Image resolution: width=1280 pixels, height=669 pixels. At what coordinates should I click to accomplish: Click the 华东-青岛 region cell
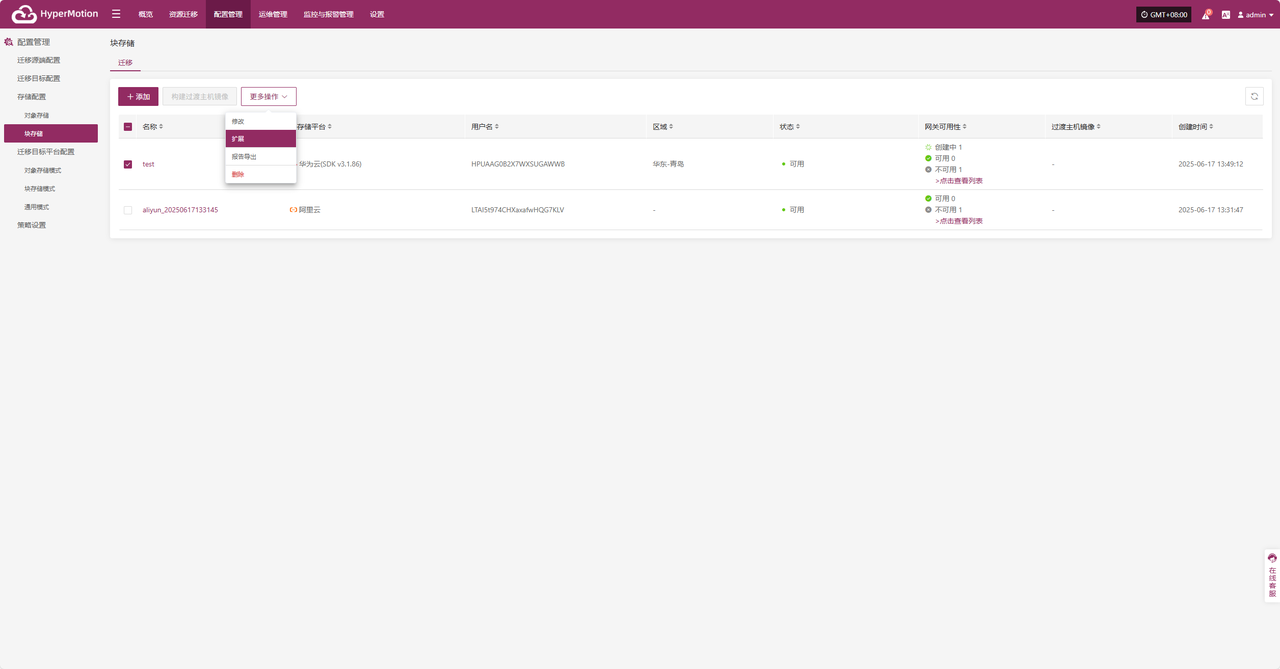click(x=668, y=164)
